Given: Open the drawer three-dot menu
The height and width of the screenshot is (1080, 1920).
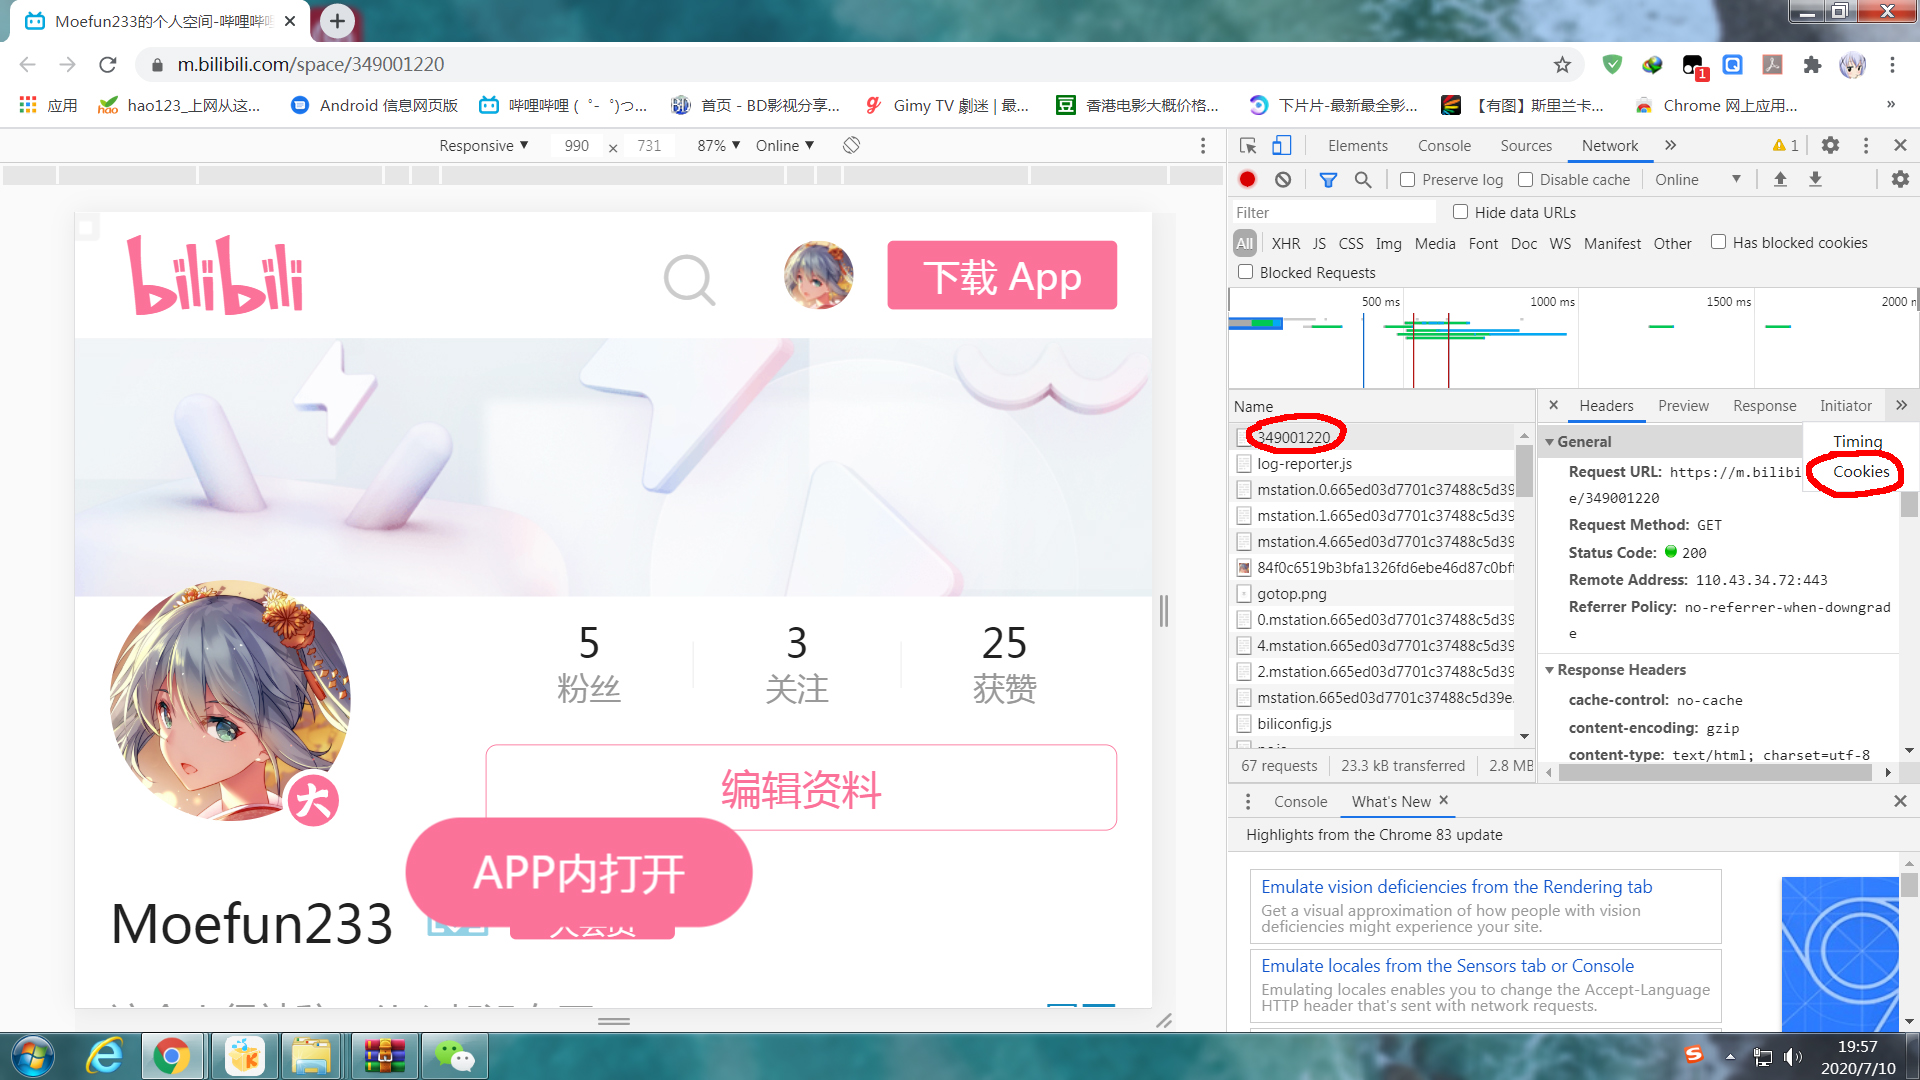Looking at the screenshot, I should click(x=1247, y=802).
